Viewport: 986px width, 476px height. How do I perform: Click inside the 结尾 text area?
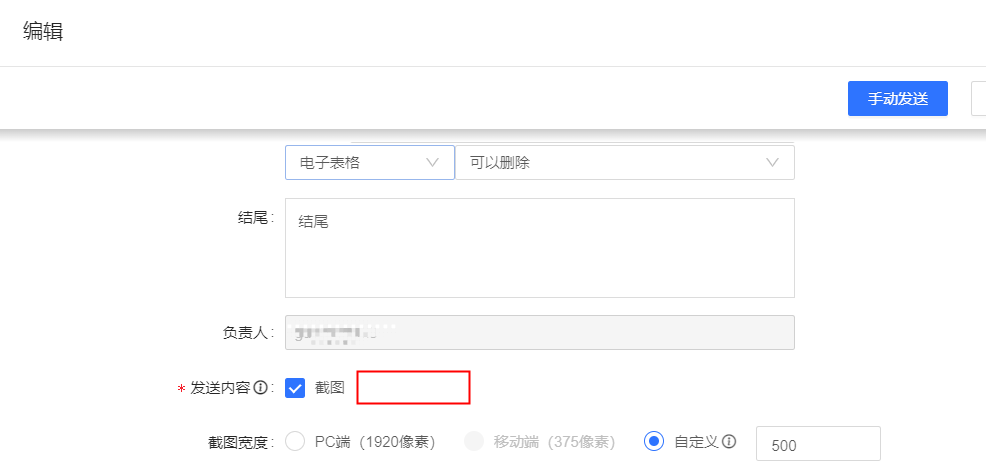pyautogui.click(x=539, y=248)
